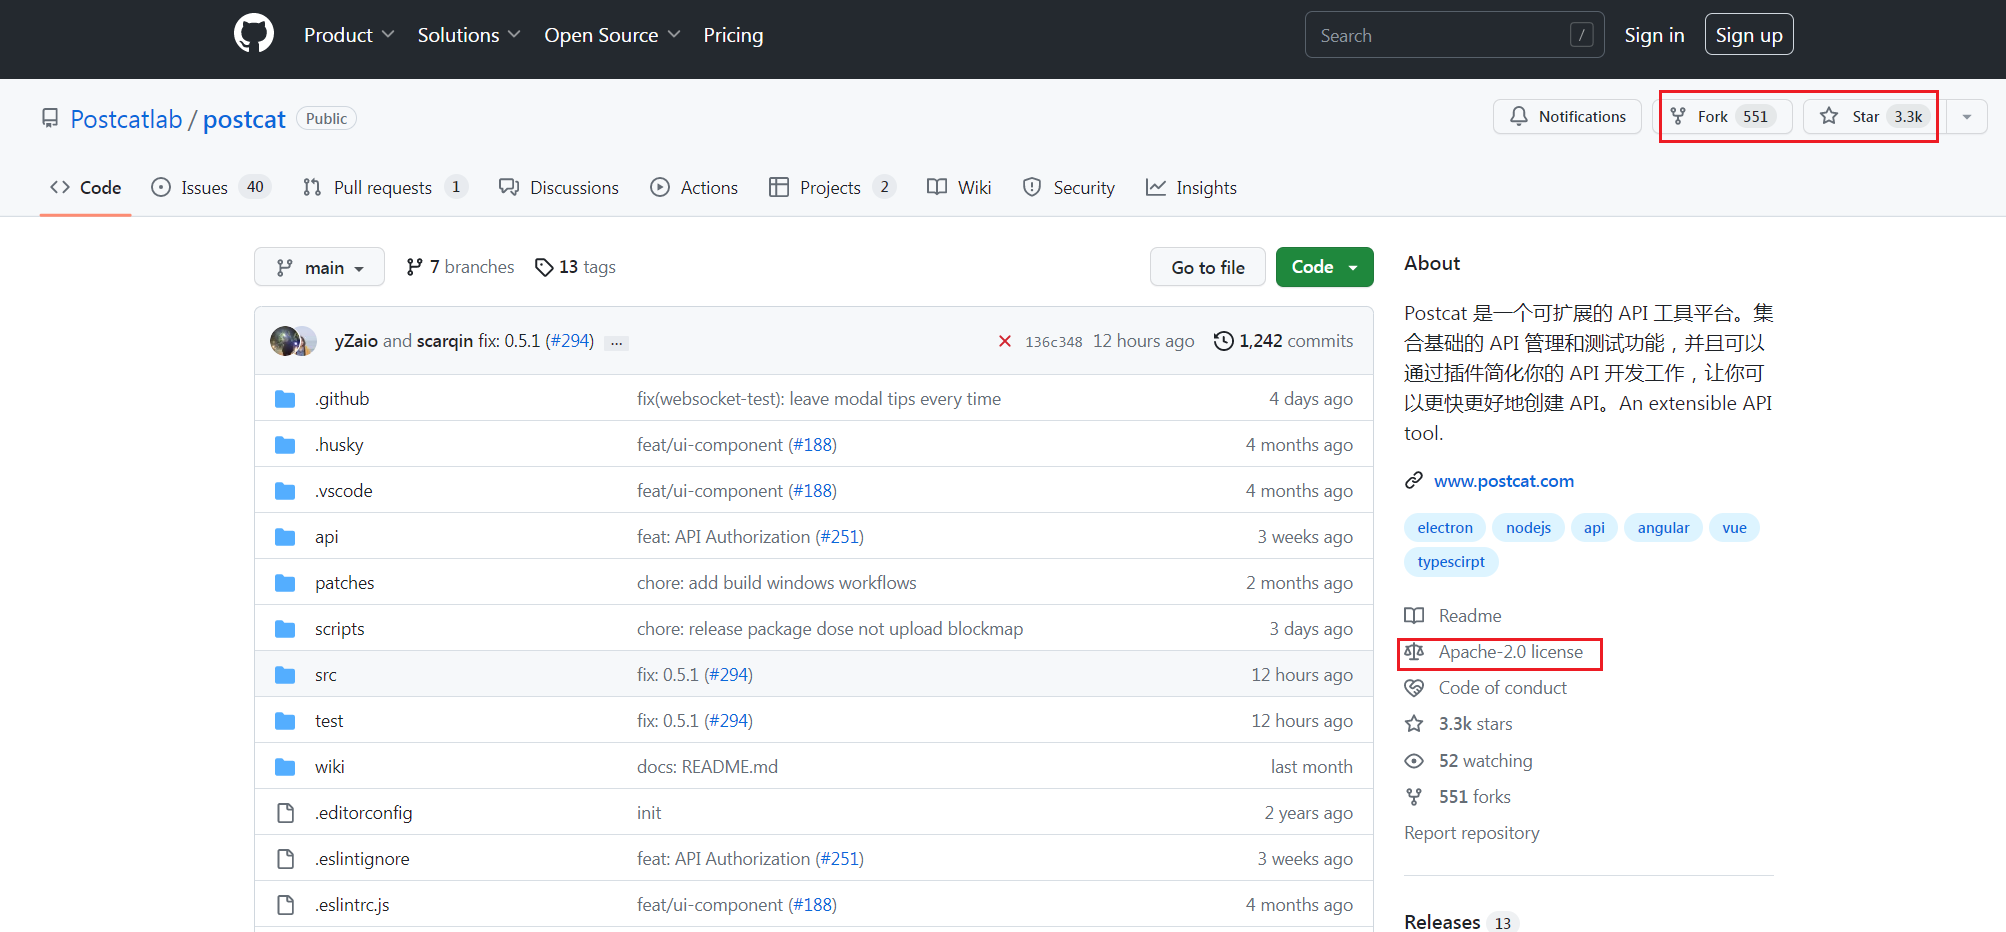Open the Security tab
Image resolution: width=2006 pixels, height=932 pixels.
tap(1069, 187)
